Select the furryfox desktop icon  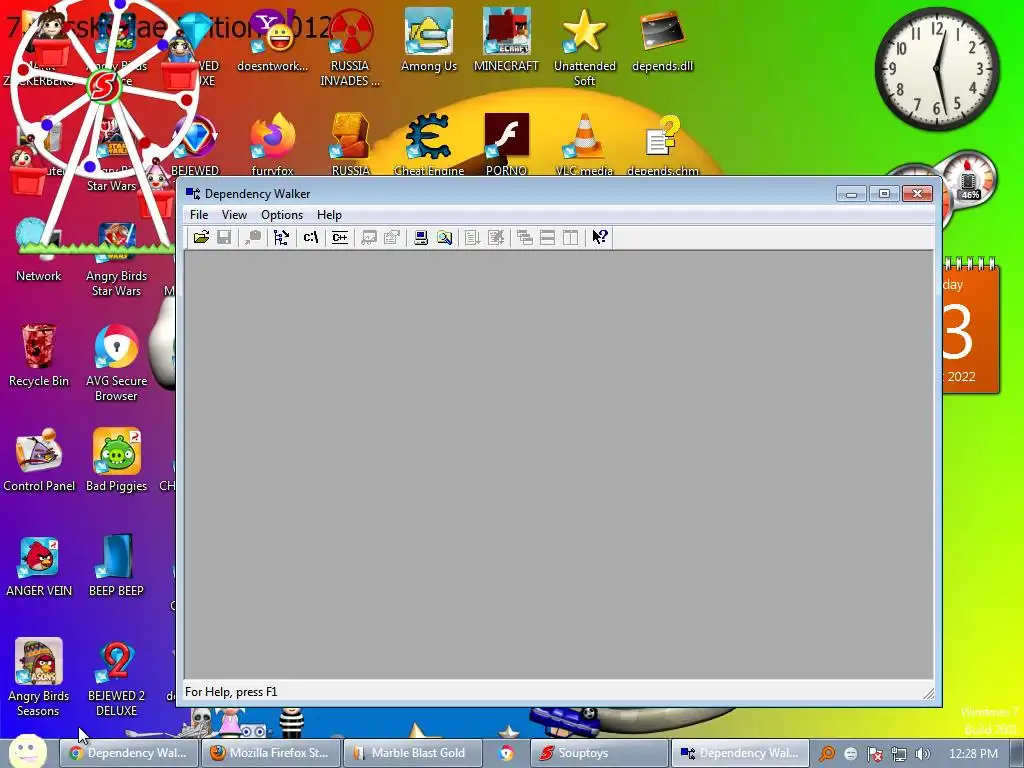pos(272,144)
